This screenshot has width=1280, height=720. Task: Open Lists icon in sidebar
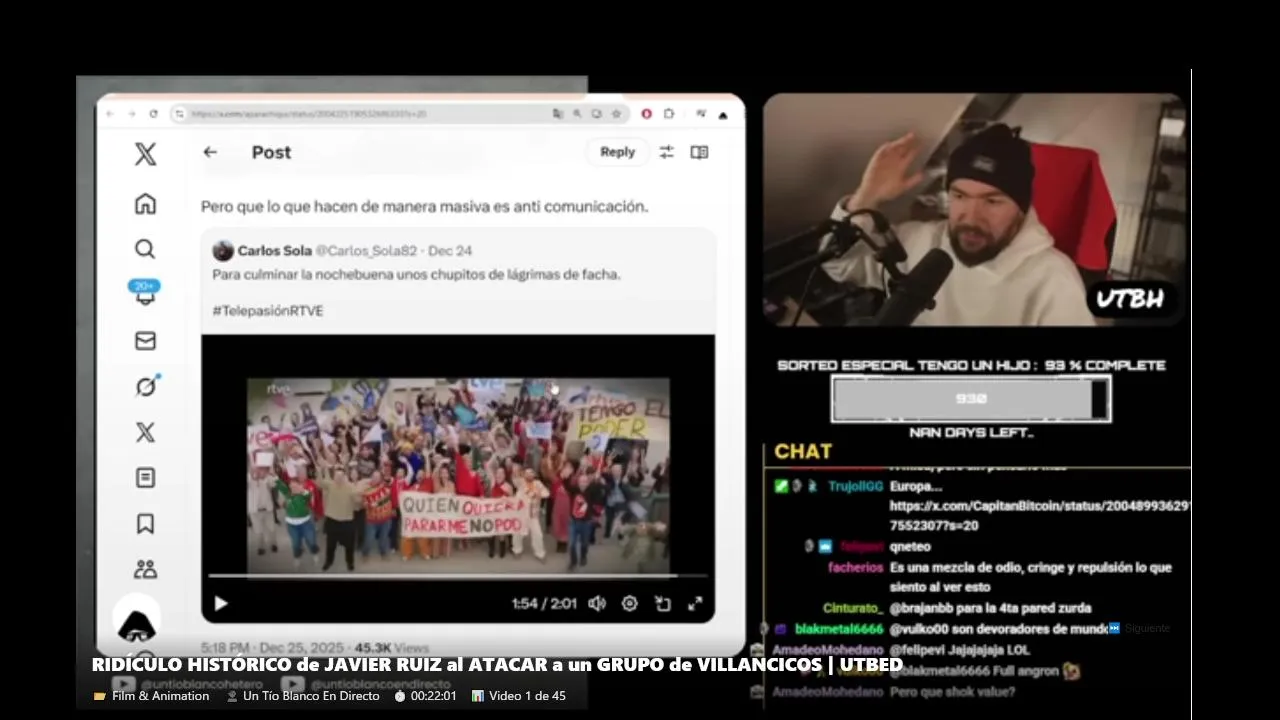pyautogui.click(x=145, y=478)
